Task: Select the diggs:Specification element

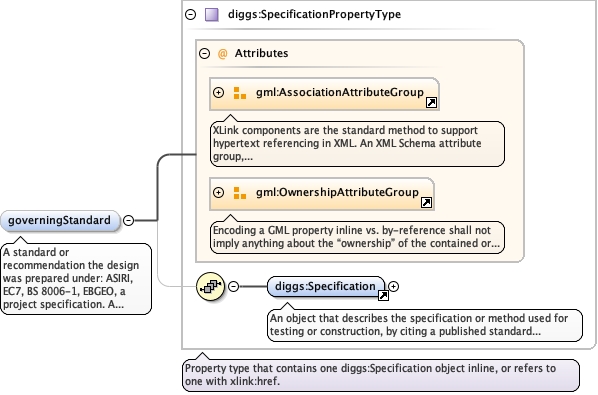Action: pyautogui.click(x=326, y=286)
